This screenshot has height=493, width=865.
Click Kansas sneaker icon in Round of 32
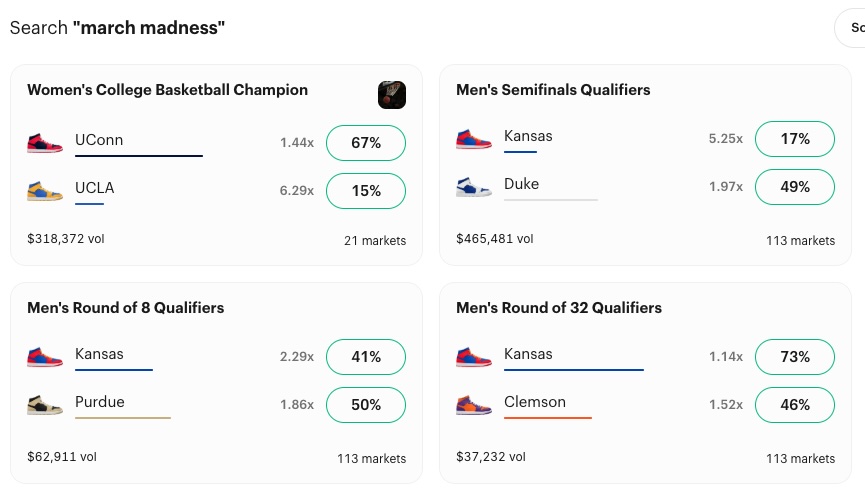tap(474, 357)
